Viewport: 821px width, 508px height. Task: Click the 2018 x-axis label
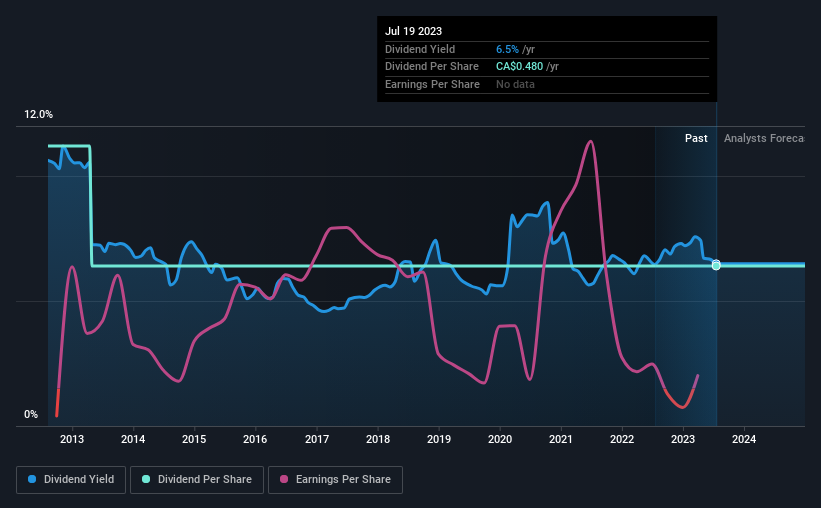[378, 439]
